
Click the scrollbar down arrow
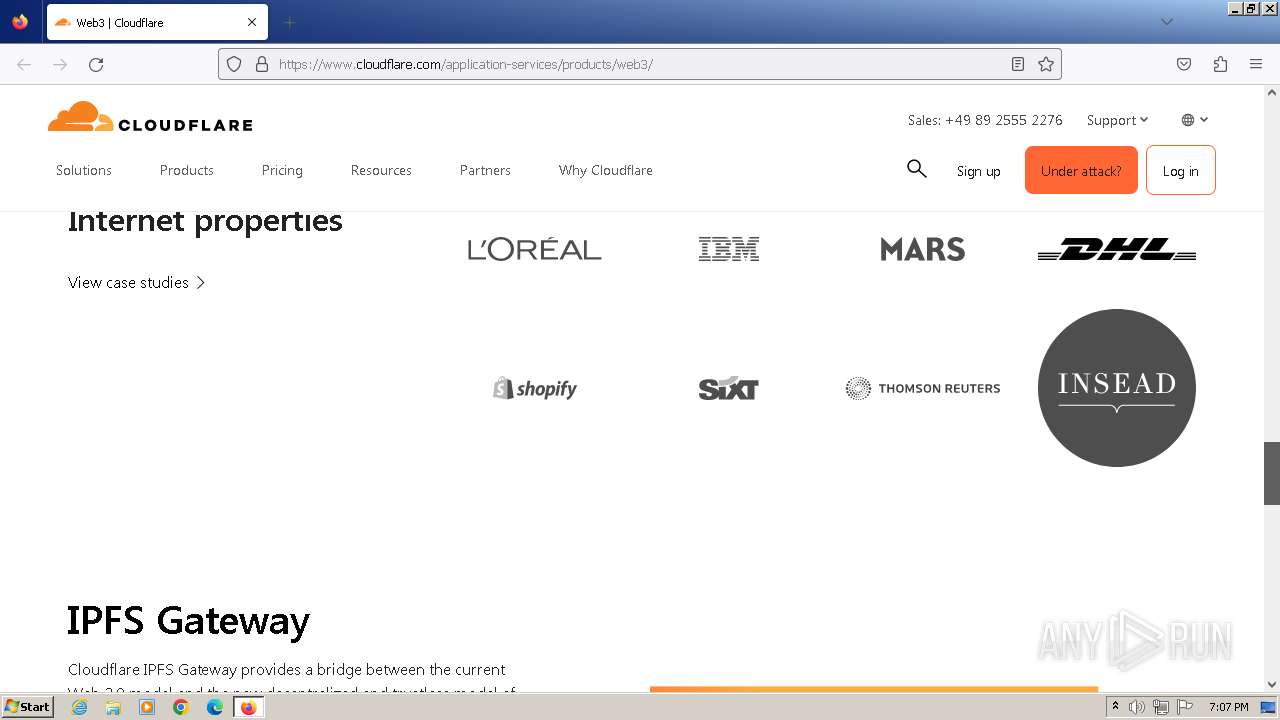[x=1271, y=684]
